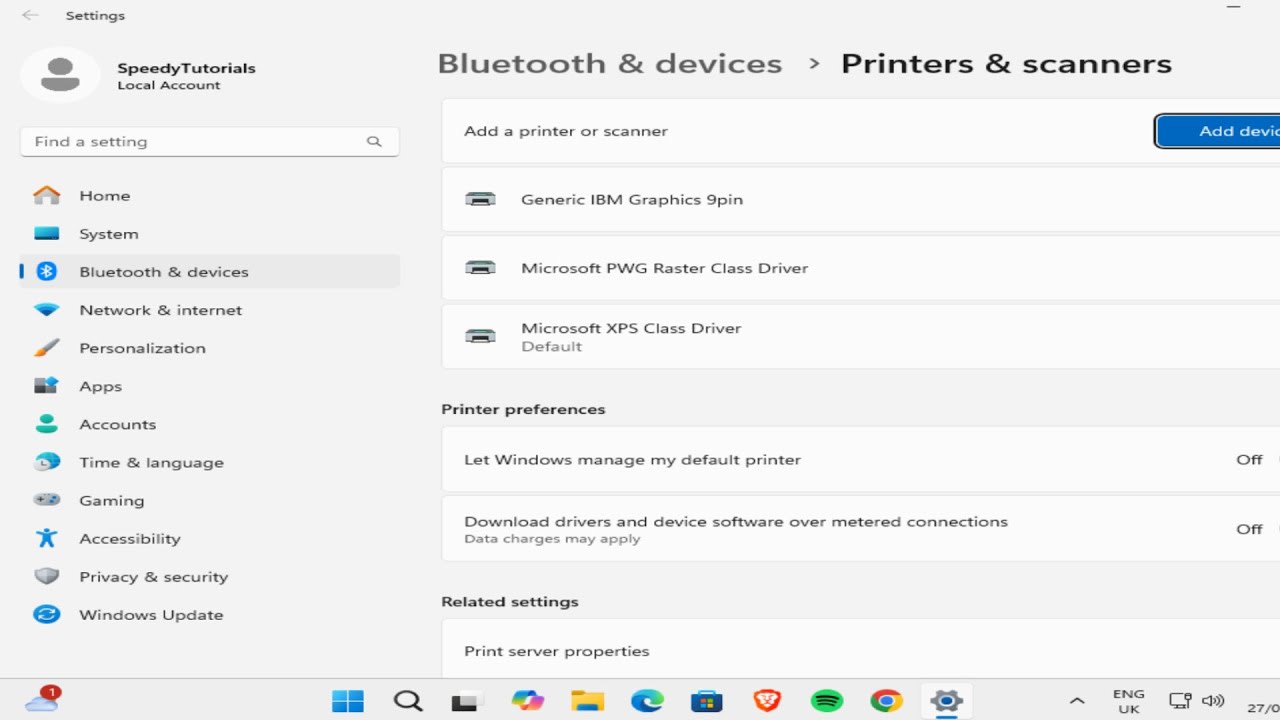
Task: Open Print server properties link
Action: [557, 651]
